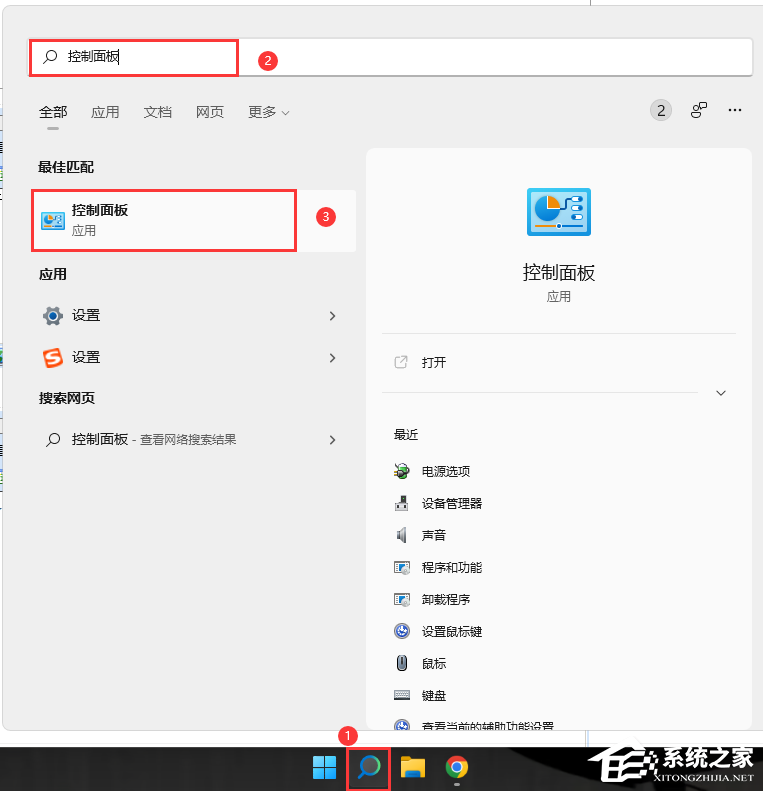
Task: Expand more actions chevron below 打开
Action: pyautogui.click(x=721, y=393)
